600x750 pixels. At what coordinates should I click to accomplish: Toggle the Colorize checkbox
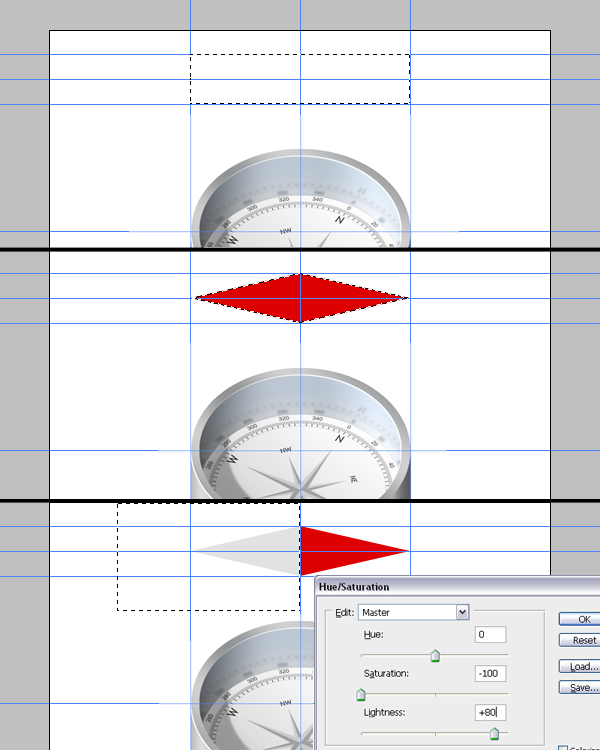562,747
